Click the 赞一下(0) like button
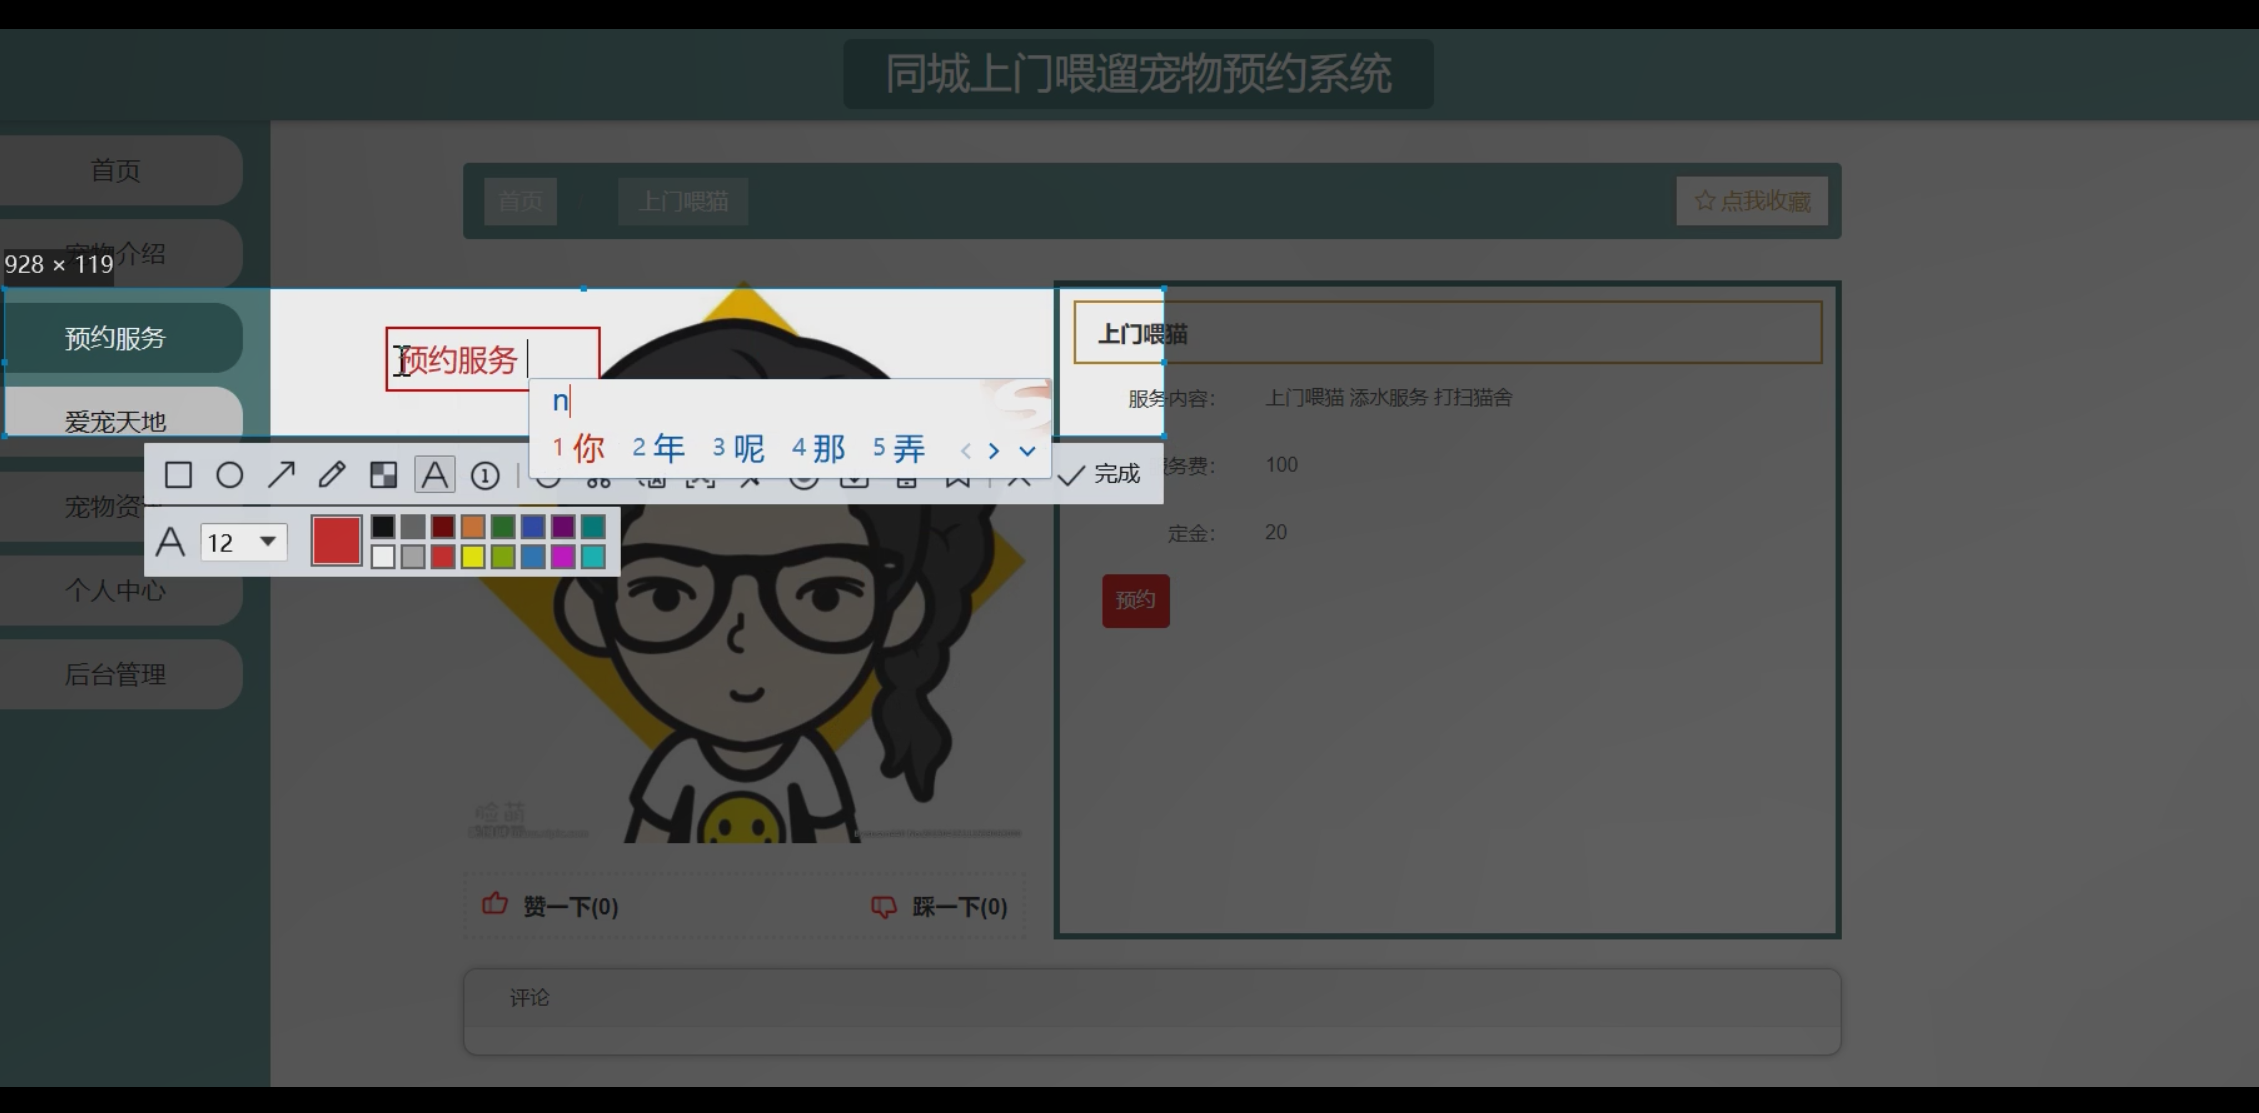The height and width of the screenshot is (1113, 2259). pyautogui.click(x=551, y=906)
